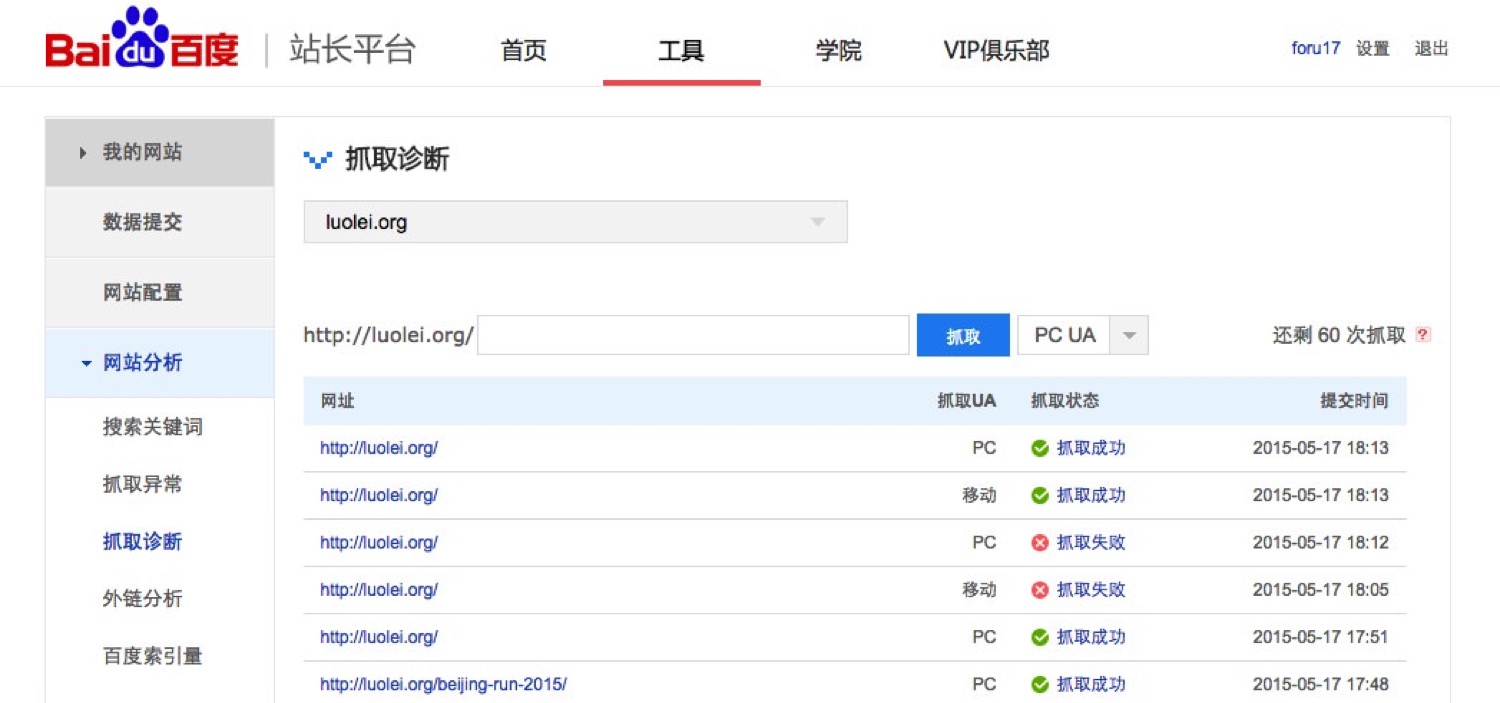Viewport: 1500px width, 703px height.
Task: Select 抓取异常 in the sidebar
Action: 142,485
